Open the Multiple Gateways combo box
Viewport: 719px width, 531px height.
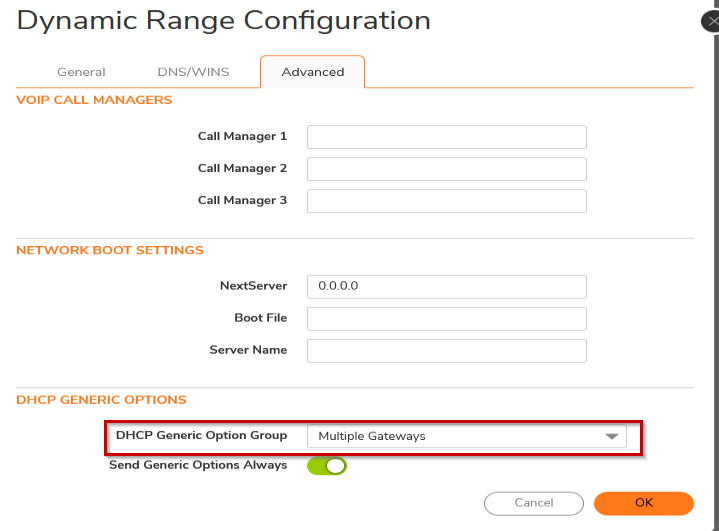point(465,436)
